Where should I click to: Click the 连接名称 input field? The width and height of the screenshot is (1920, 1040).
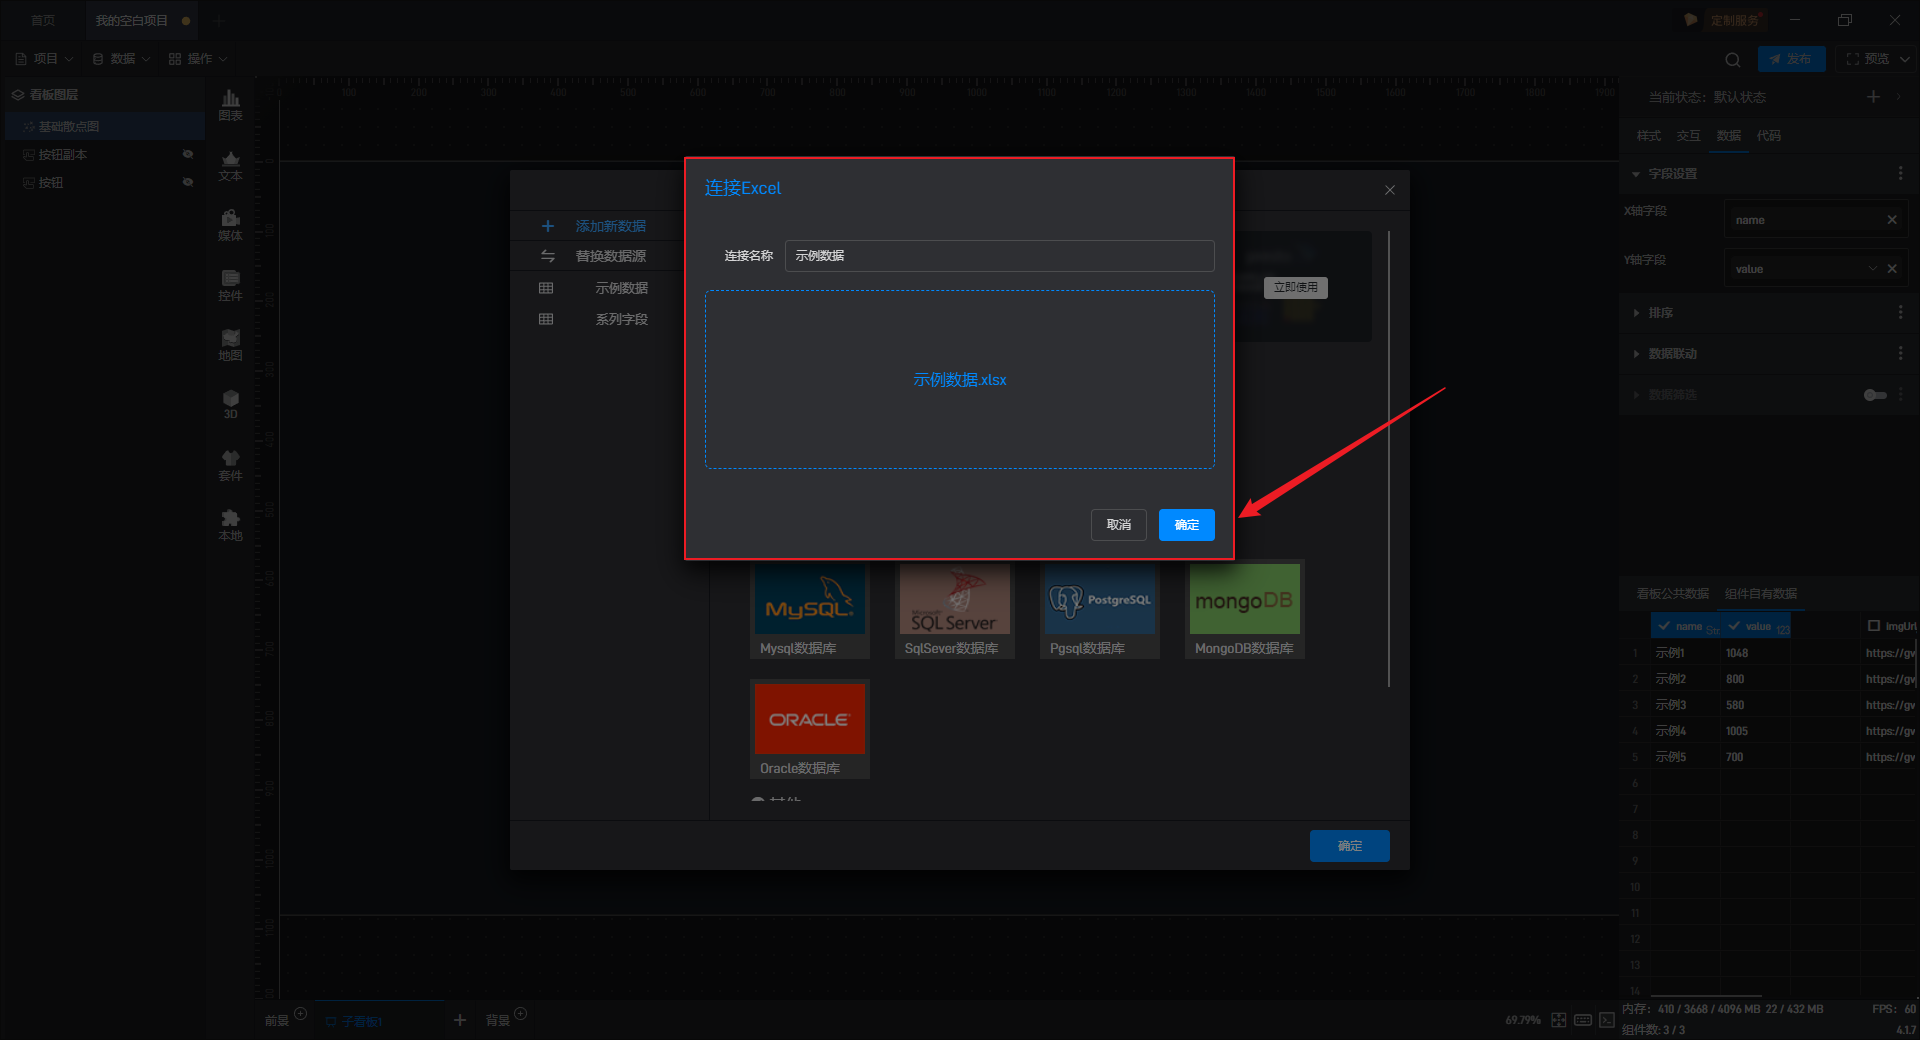999,256
